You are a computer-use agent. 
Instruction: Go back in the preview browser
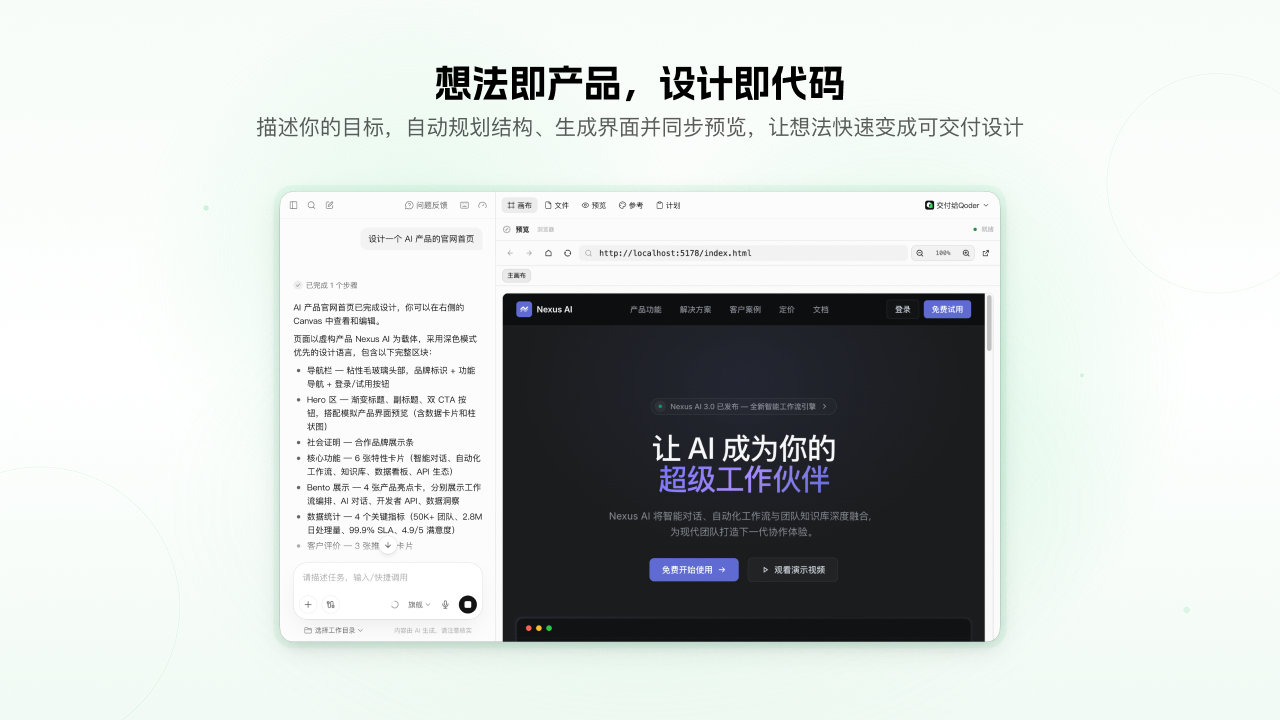coord(510,253)
